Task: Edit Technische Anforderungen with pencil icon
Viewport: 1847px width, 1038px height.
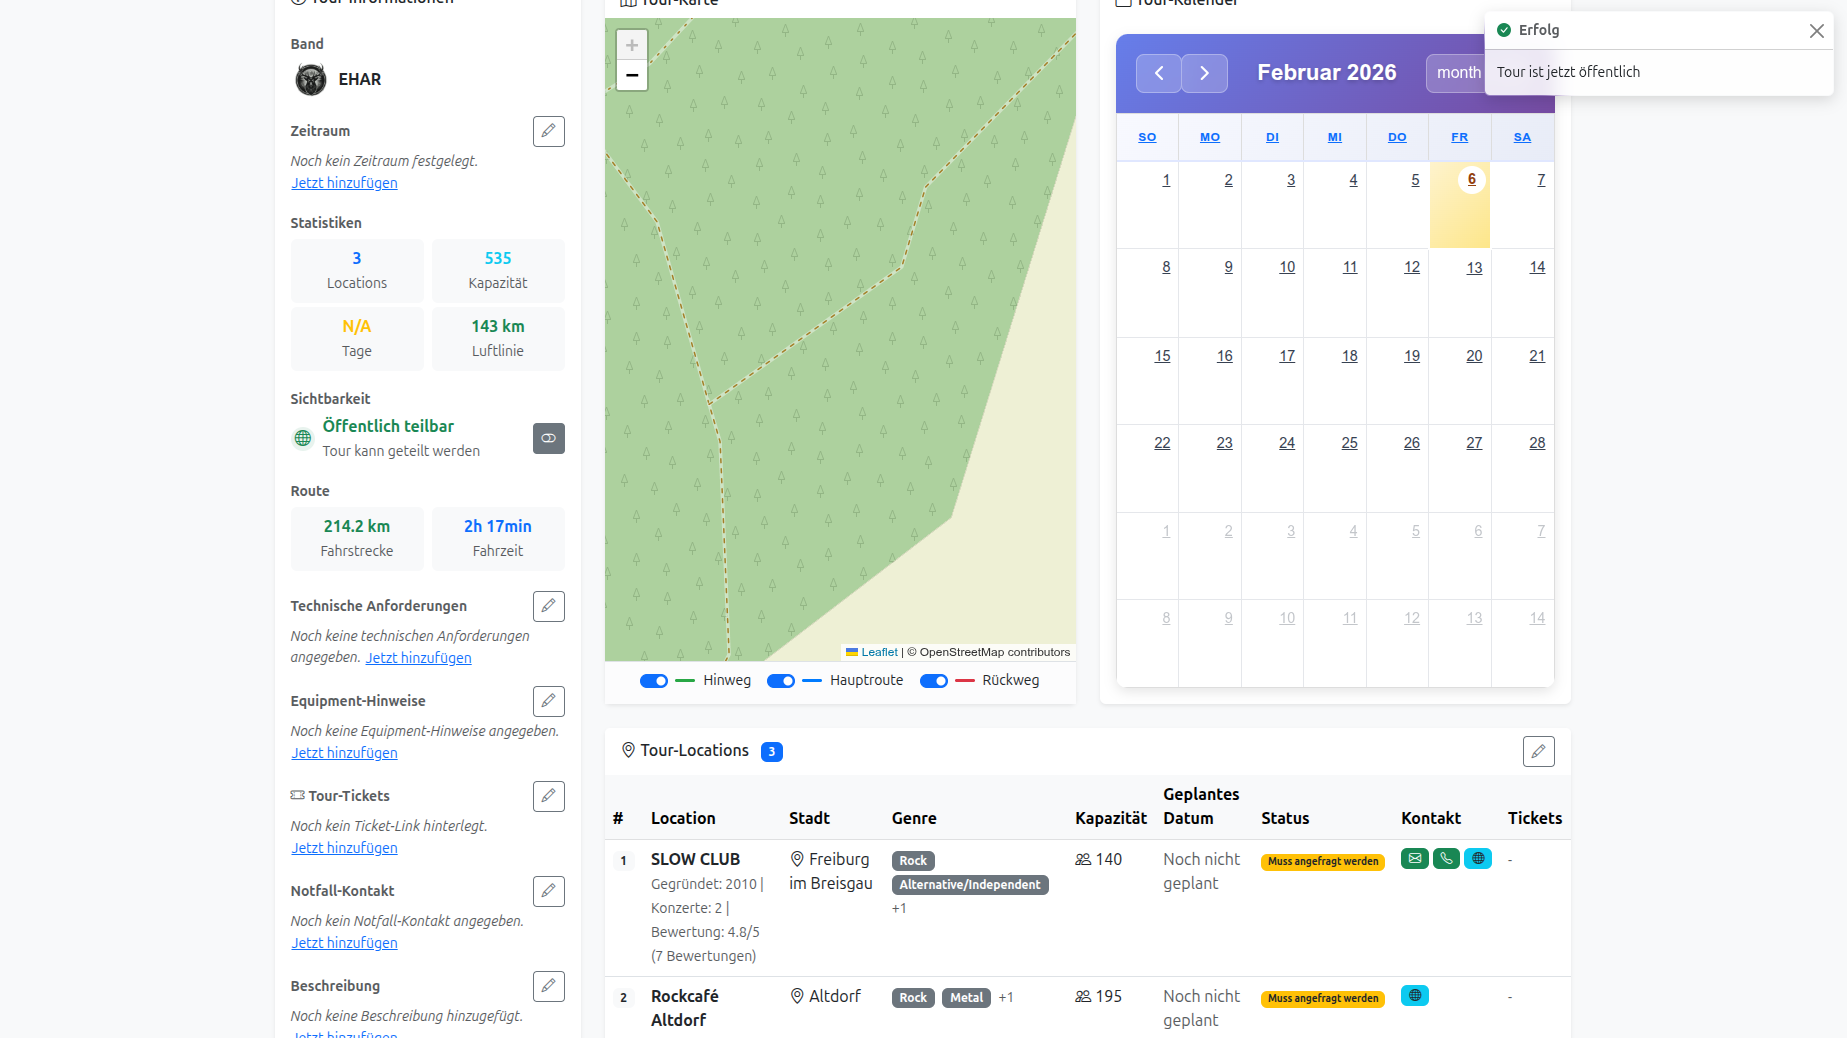Action: coord(548,606)
